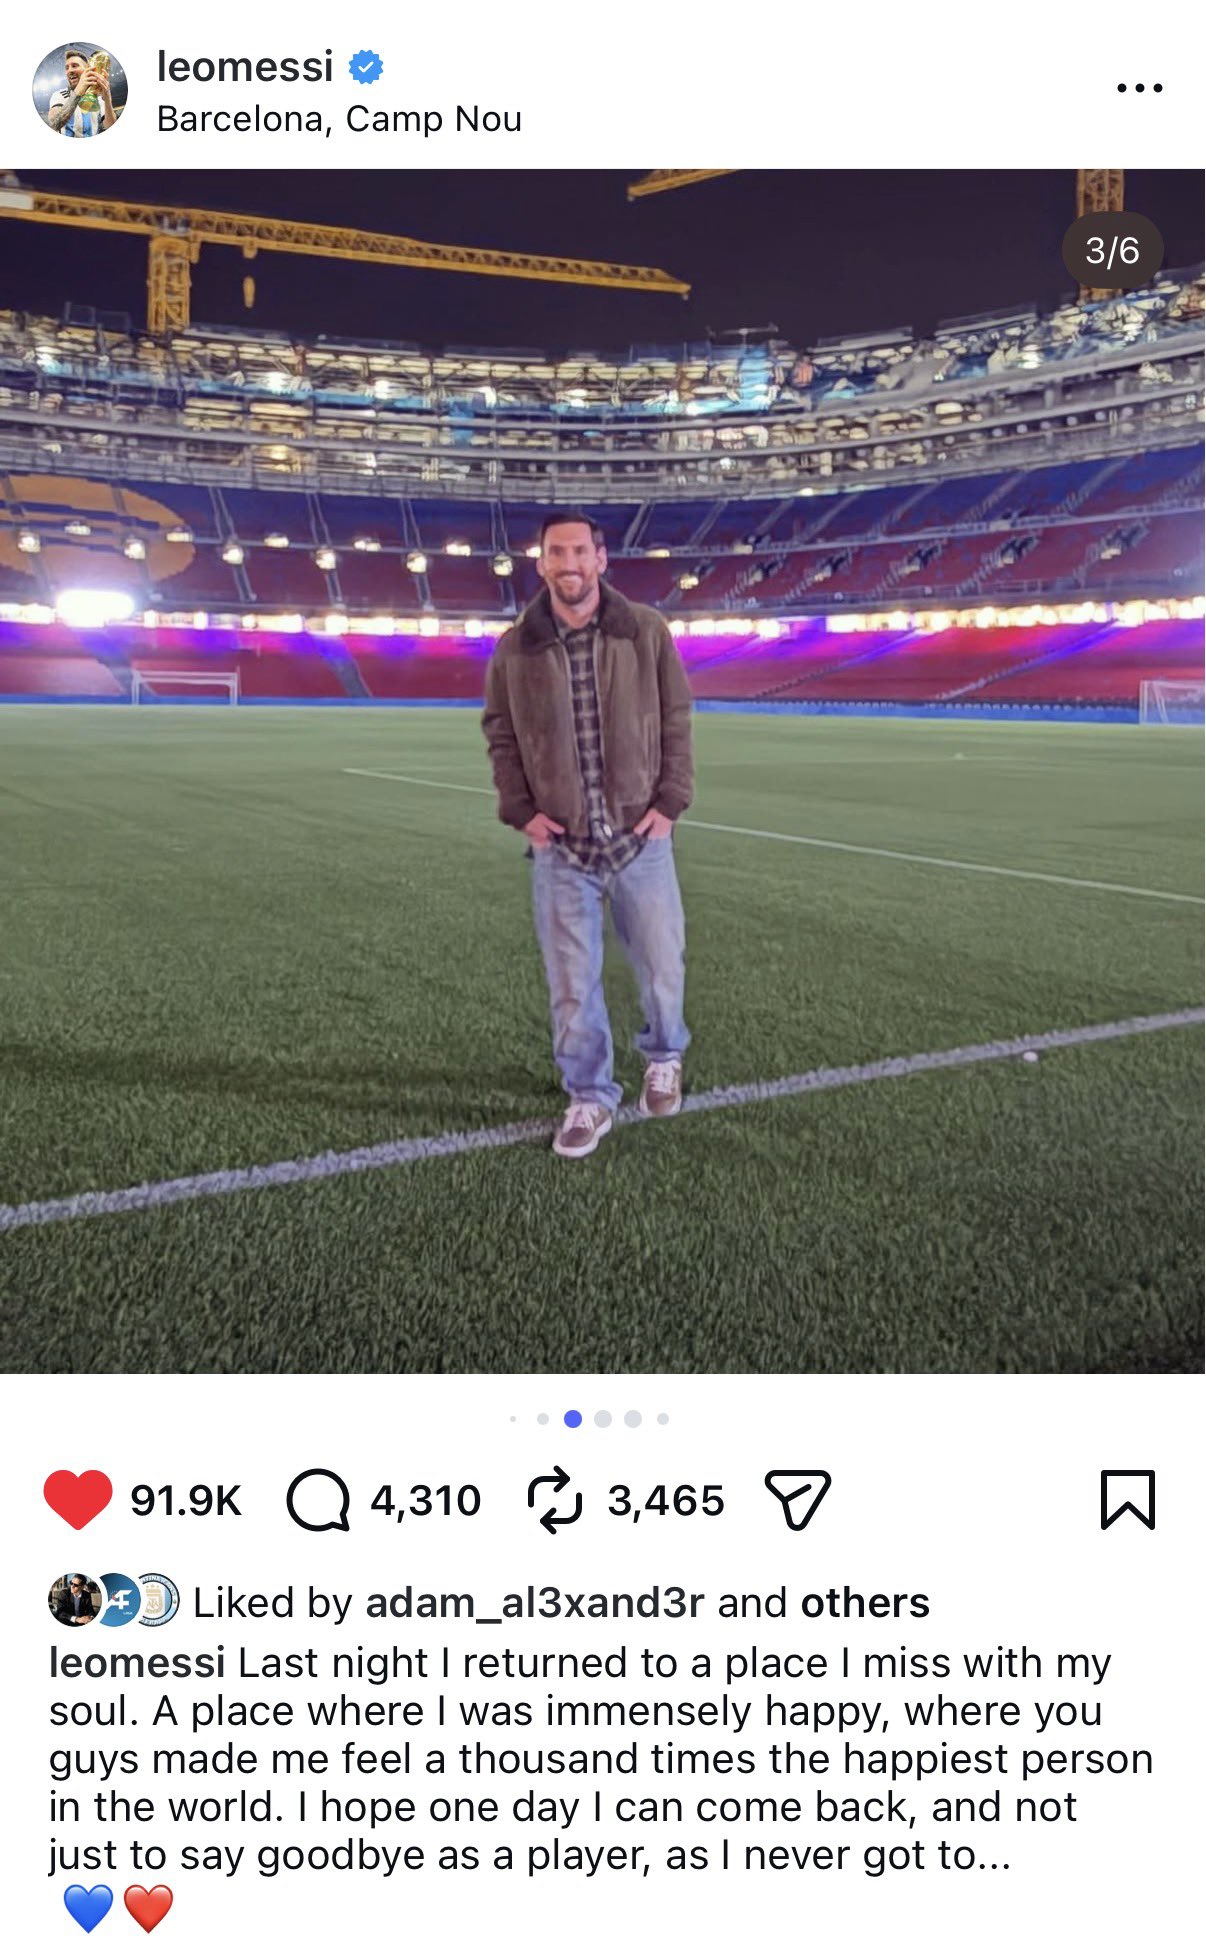Unlike the post via red heart icon
This screenshot has height=1947, width=1206.
[78, 1499]
